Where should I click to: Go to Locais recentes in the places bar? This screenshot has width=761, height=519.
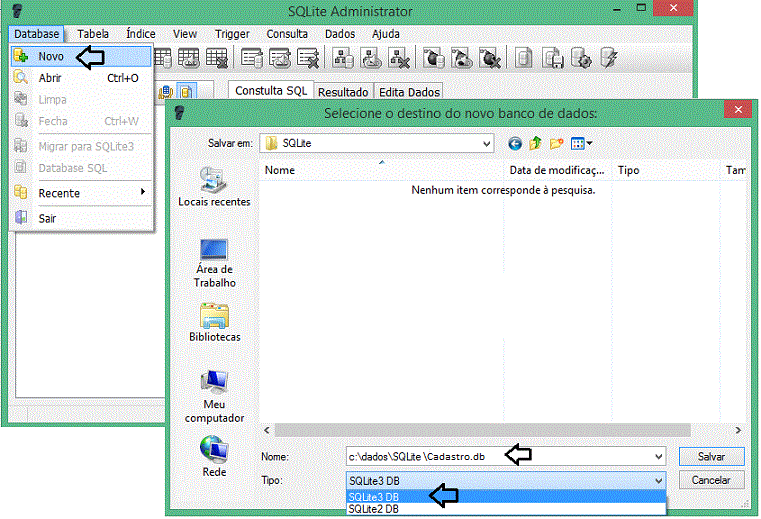(x=214, y=187)
